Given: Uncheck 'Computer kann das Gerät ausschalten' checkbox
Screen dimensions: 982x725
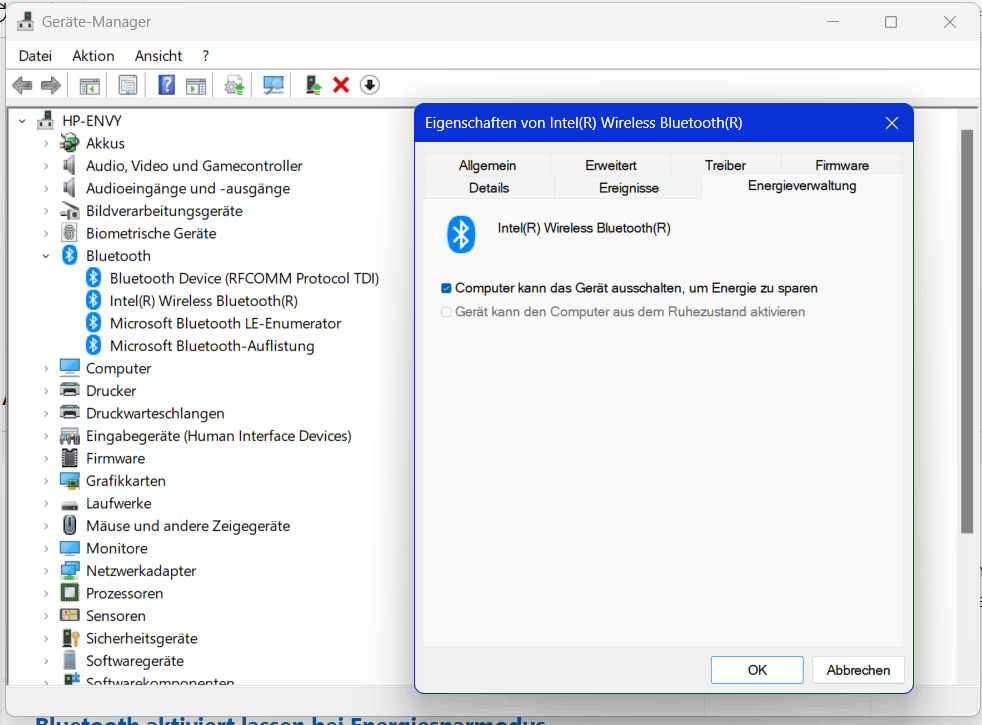Looking at the screenshot, I should click(446, 288).
